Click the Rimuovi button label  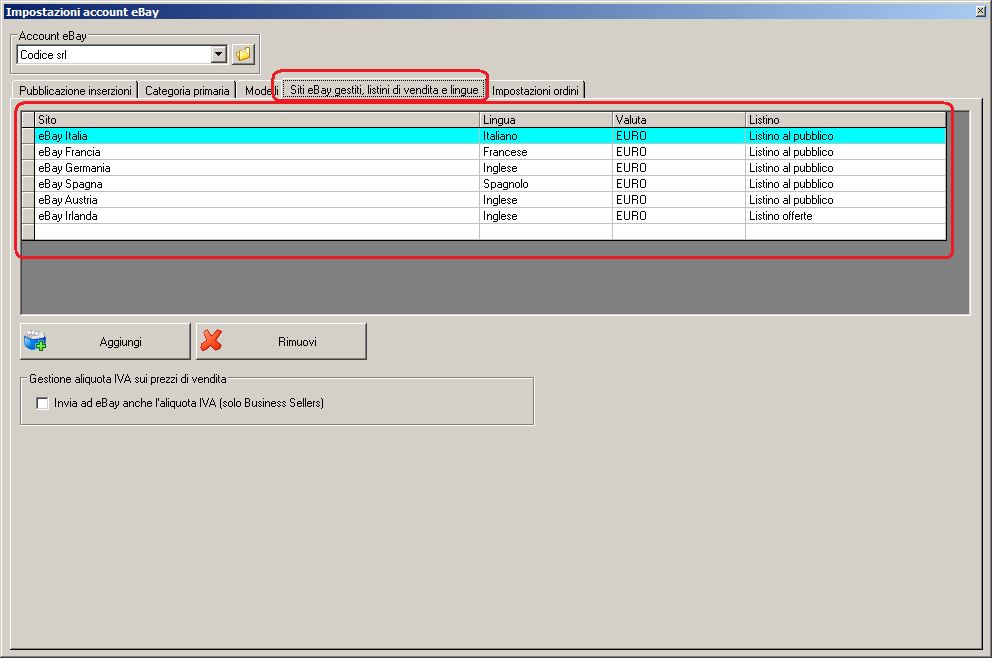[x=297, y=342]
